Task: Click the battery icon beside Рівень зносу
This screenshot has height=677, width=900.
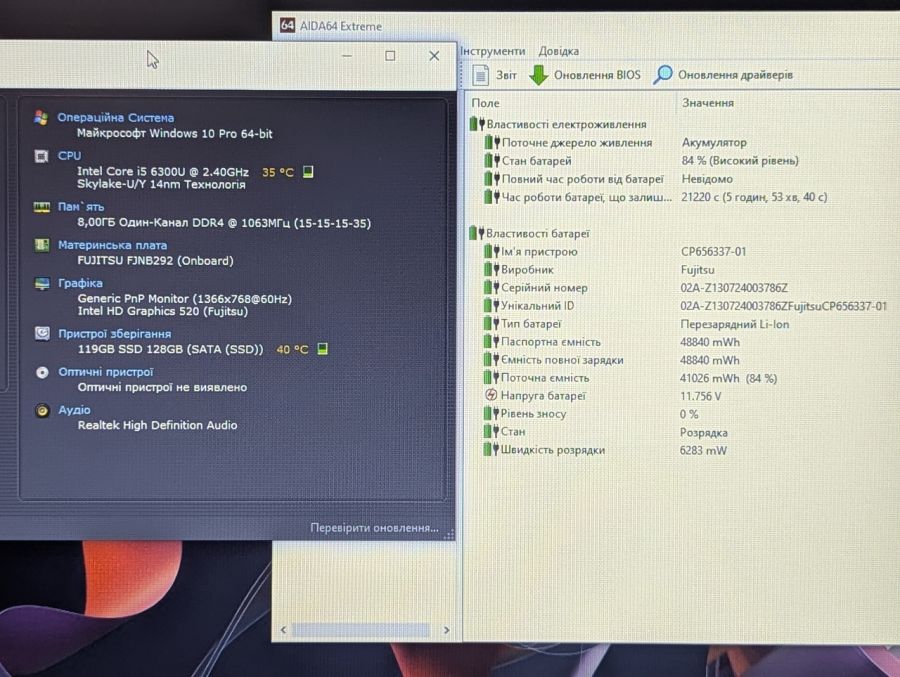Action: click(x=491, y=413)
